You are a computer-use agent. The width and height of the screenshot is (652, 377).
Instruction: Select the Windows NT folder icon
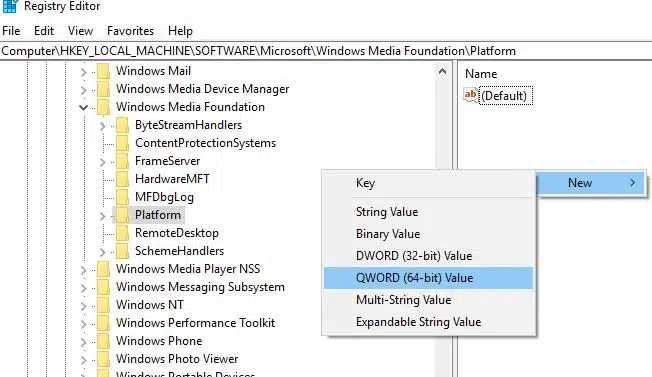104,305
